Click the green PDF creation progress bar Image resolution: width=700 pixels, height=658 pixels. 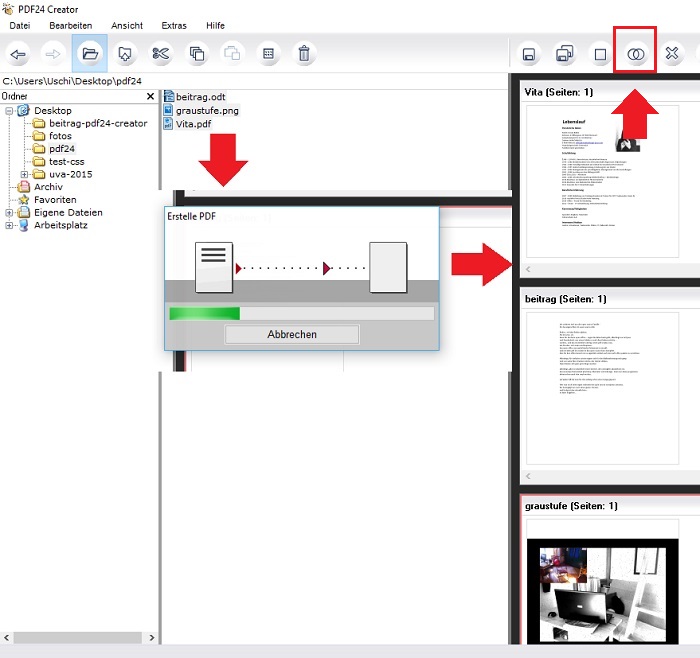coord(302,313)
